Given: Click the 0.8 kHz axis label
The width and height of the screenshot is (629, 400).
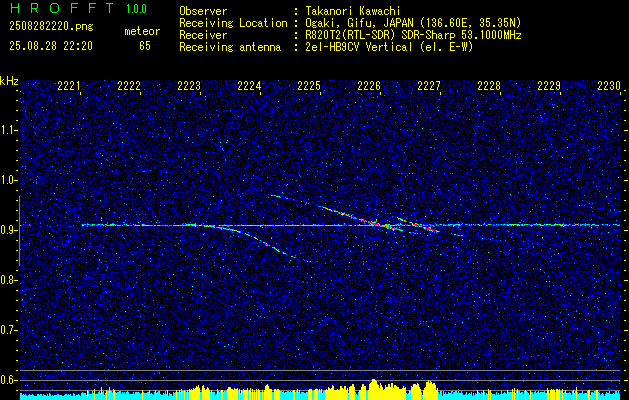Looking at the screenshot, I should tap(9, 280).
